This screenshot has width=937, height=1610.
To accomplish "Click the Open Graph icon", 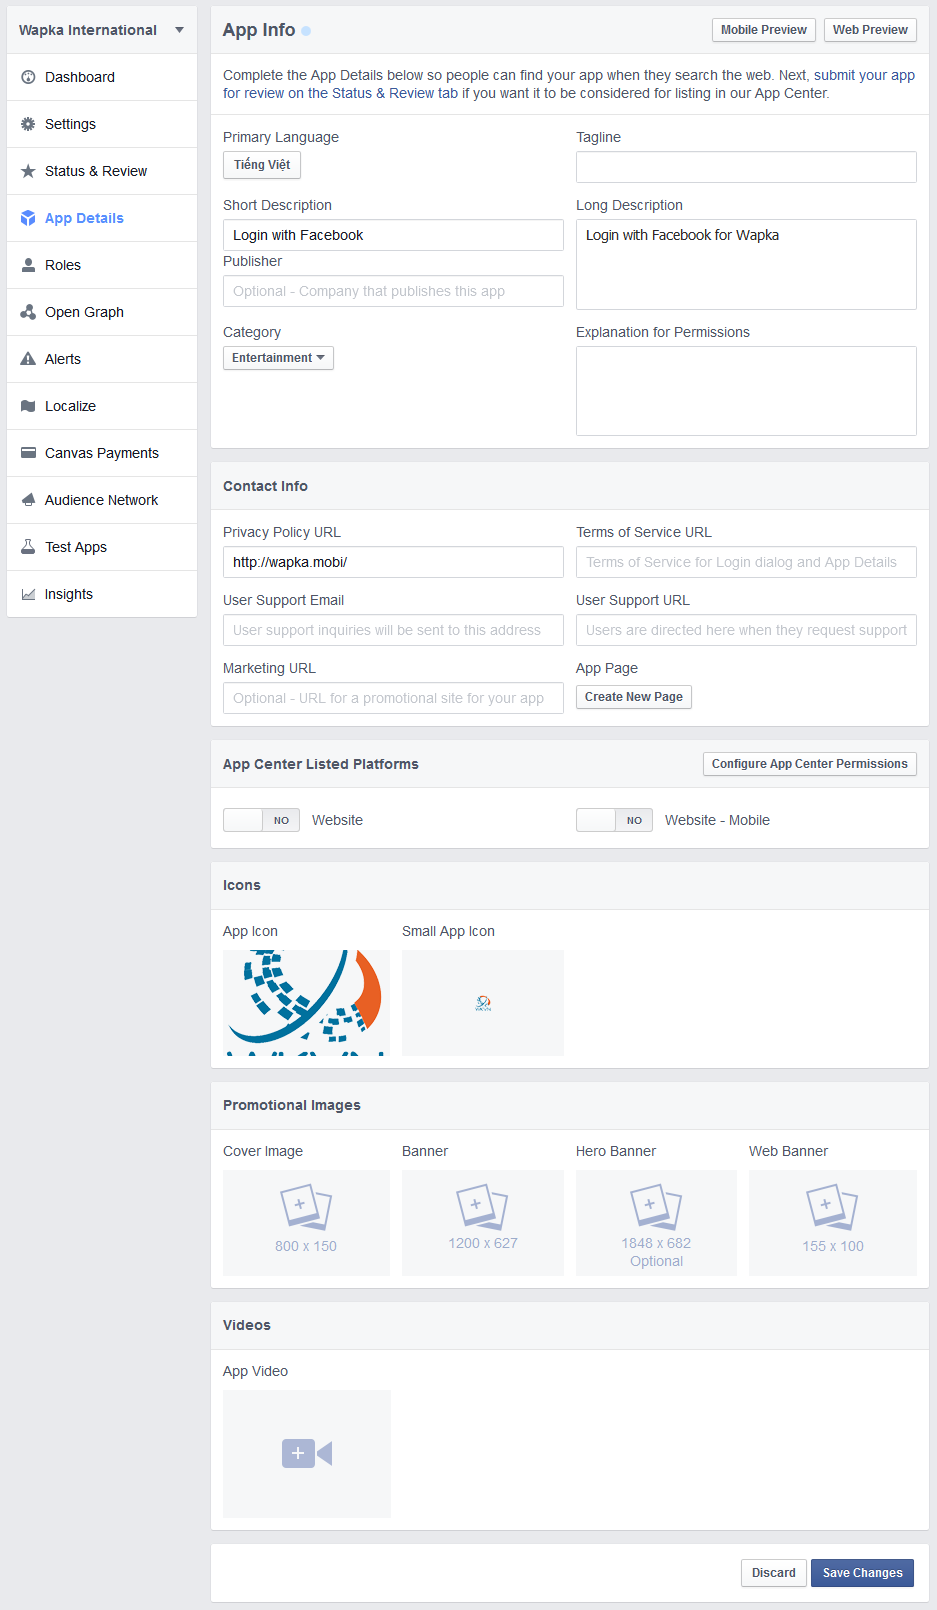I will coord(28,312).
